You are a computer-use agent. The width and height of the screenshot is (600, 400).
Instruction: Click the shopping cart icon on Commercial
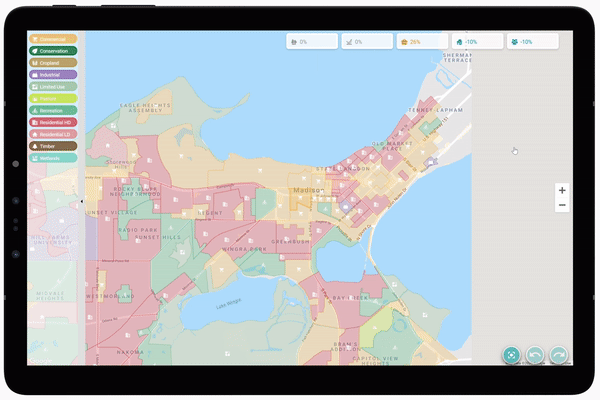[x=35, y=39]
